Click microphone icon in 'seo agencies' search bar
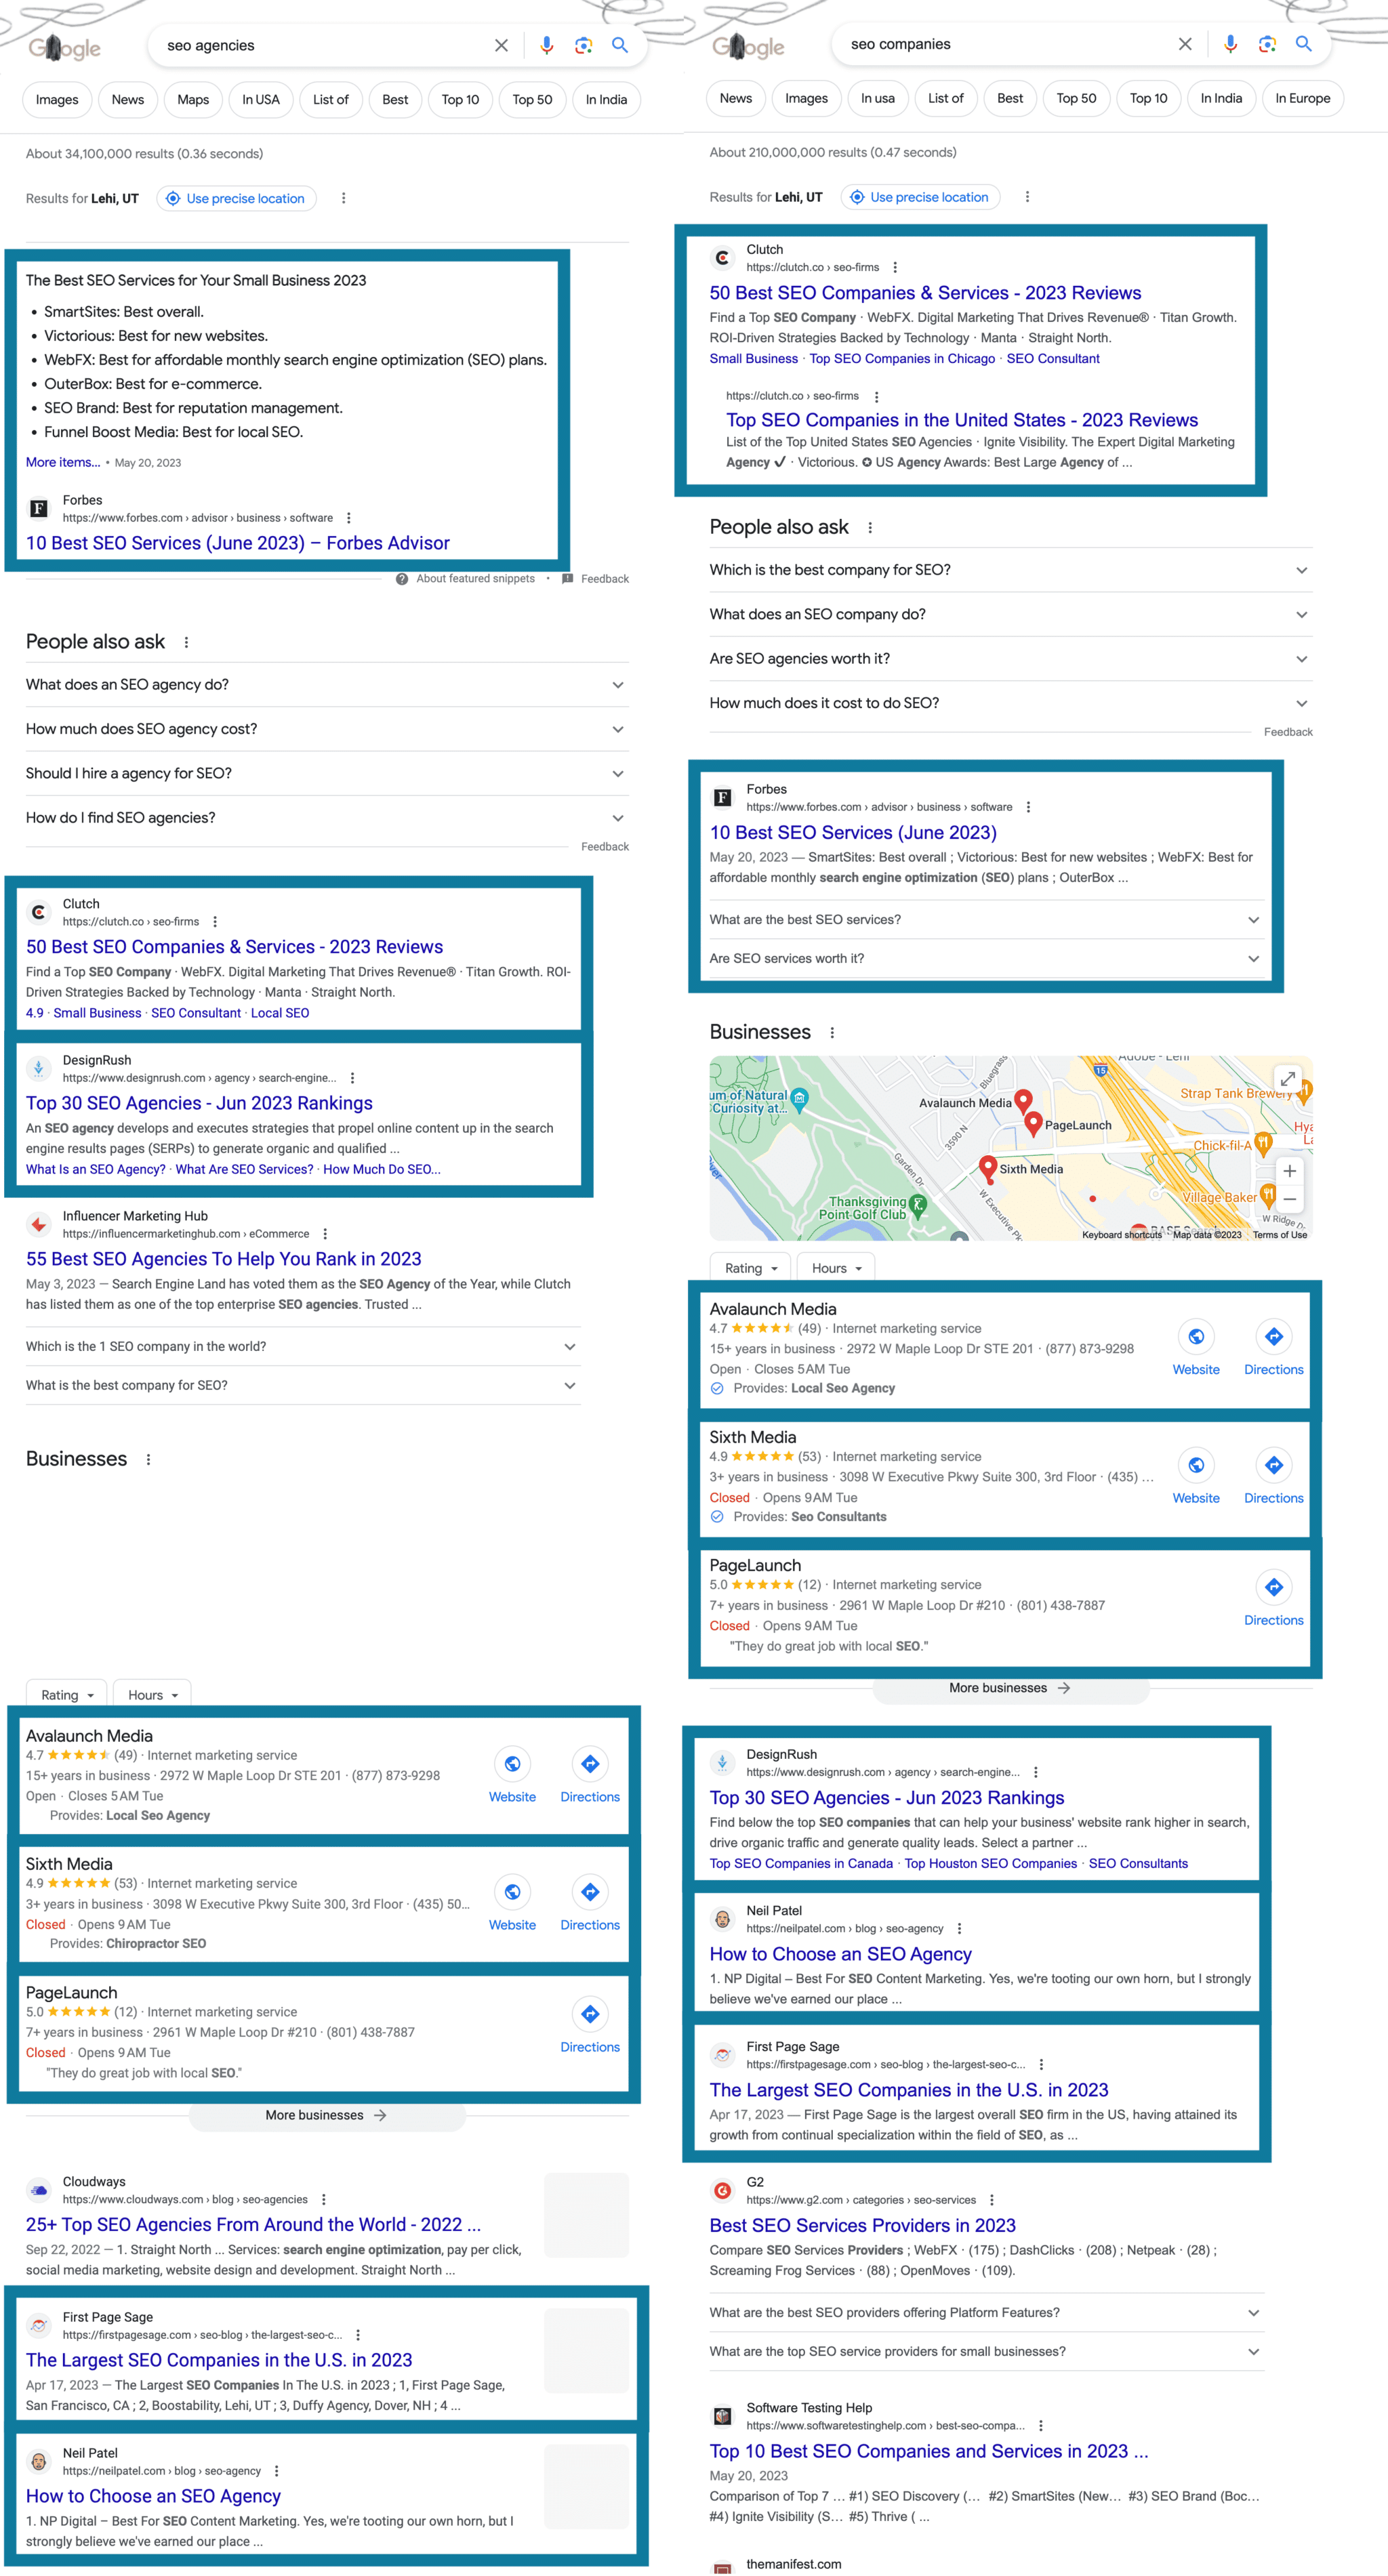Image resolution: width=1388 pixels, height=2576 pixels. (546, 45)
